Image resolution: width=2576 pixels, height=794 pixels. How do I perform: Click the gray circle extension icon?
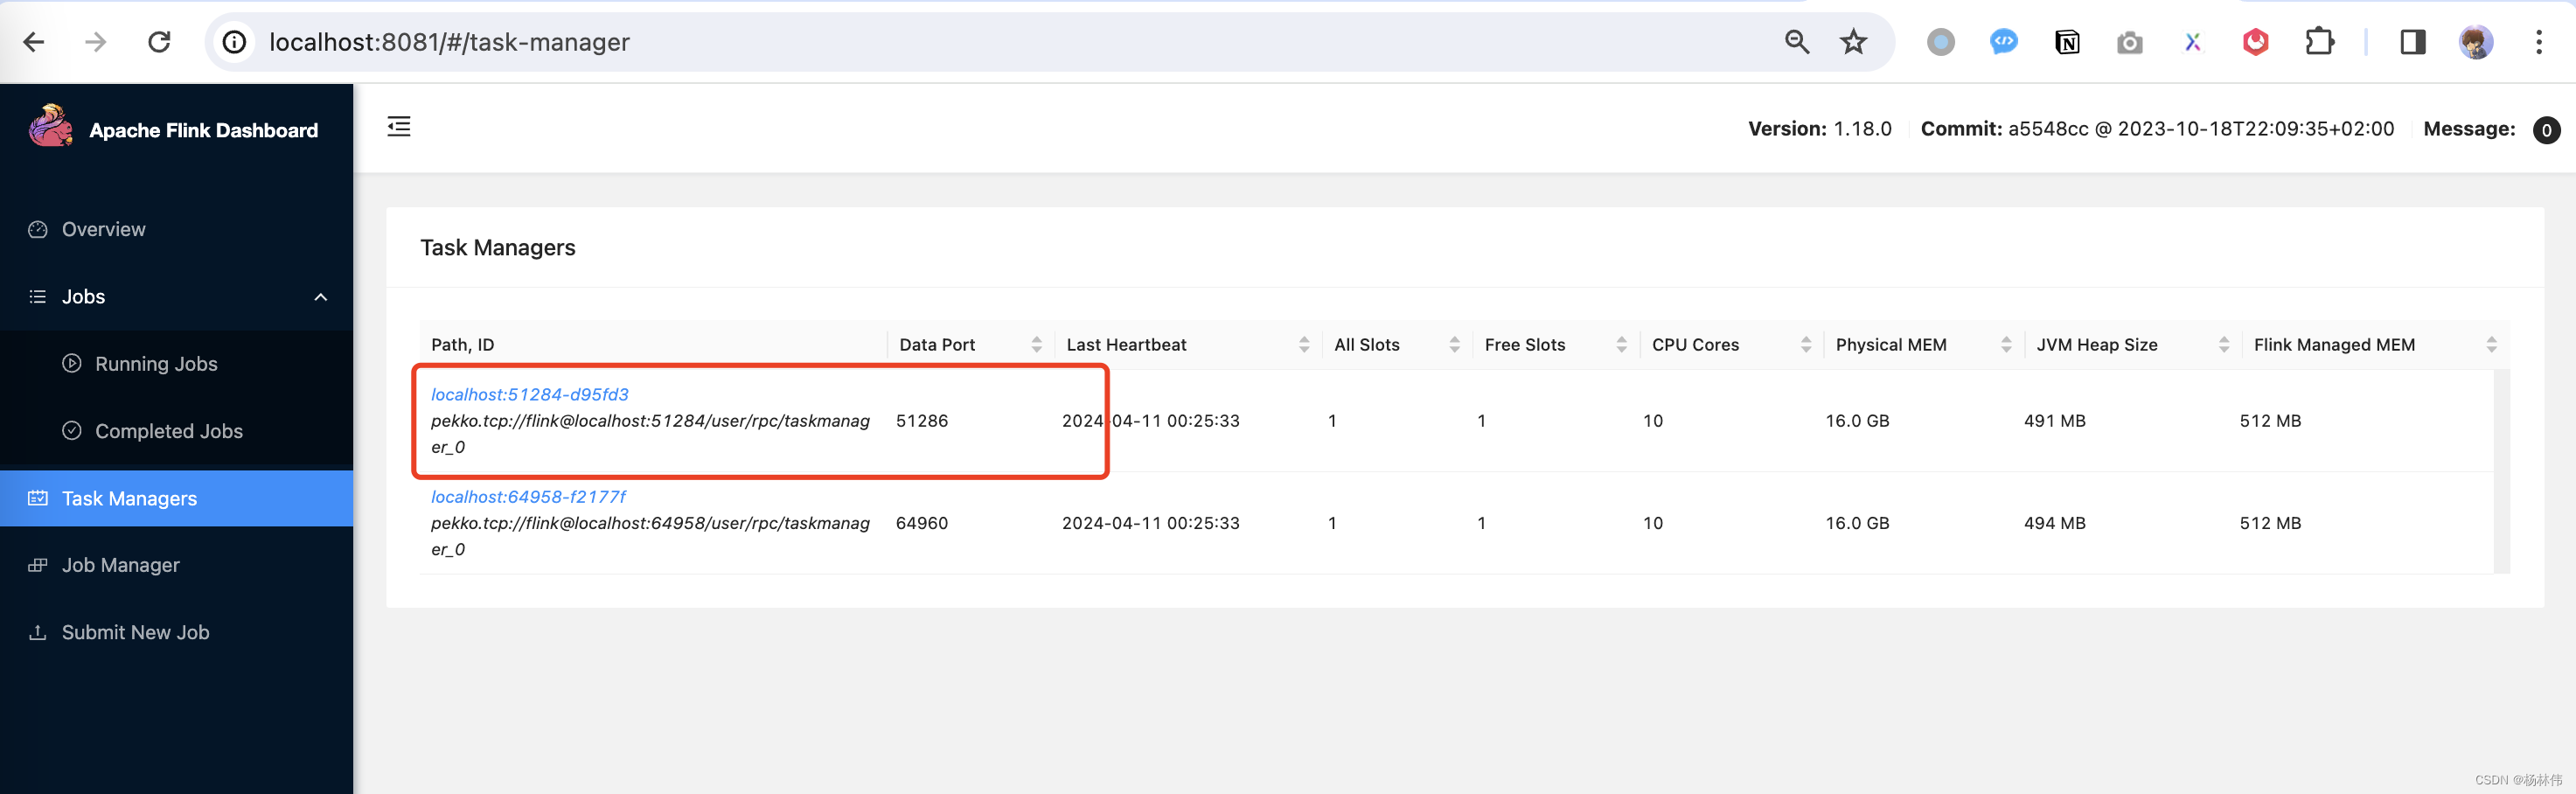(1940, 42)
